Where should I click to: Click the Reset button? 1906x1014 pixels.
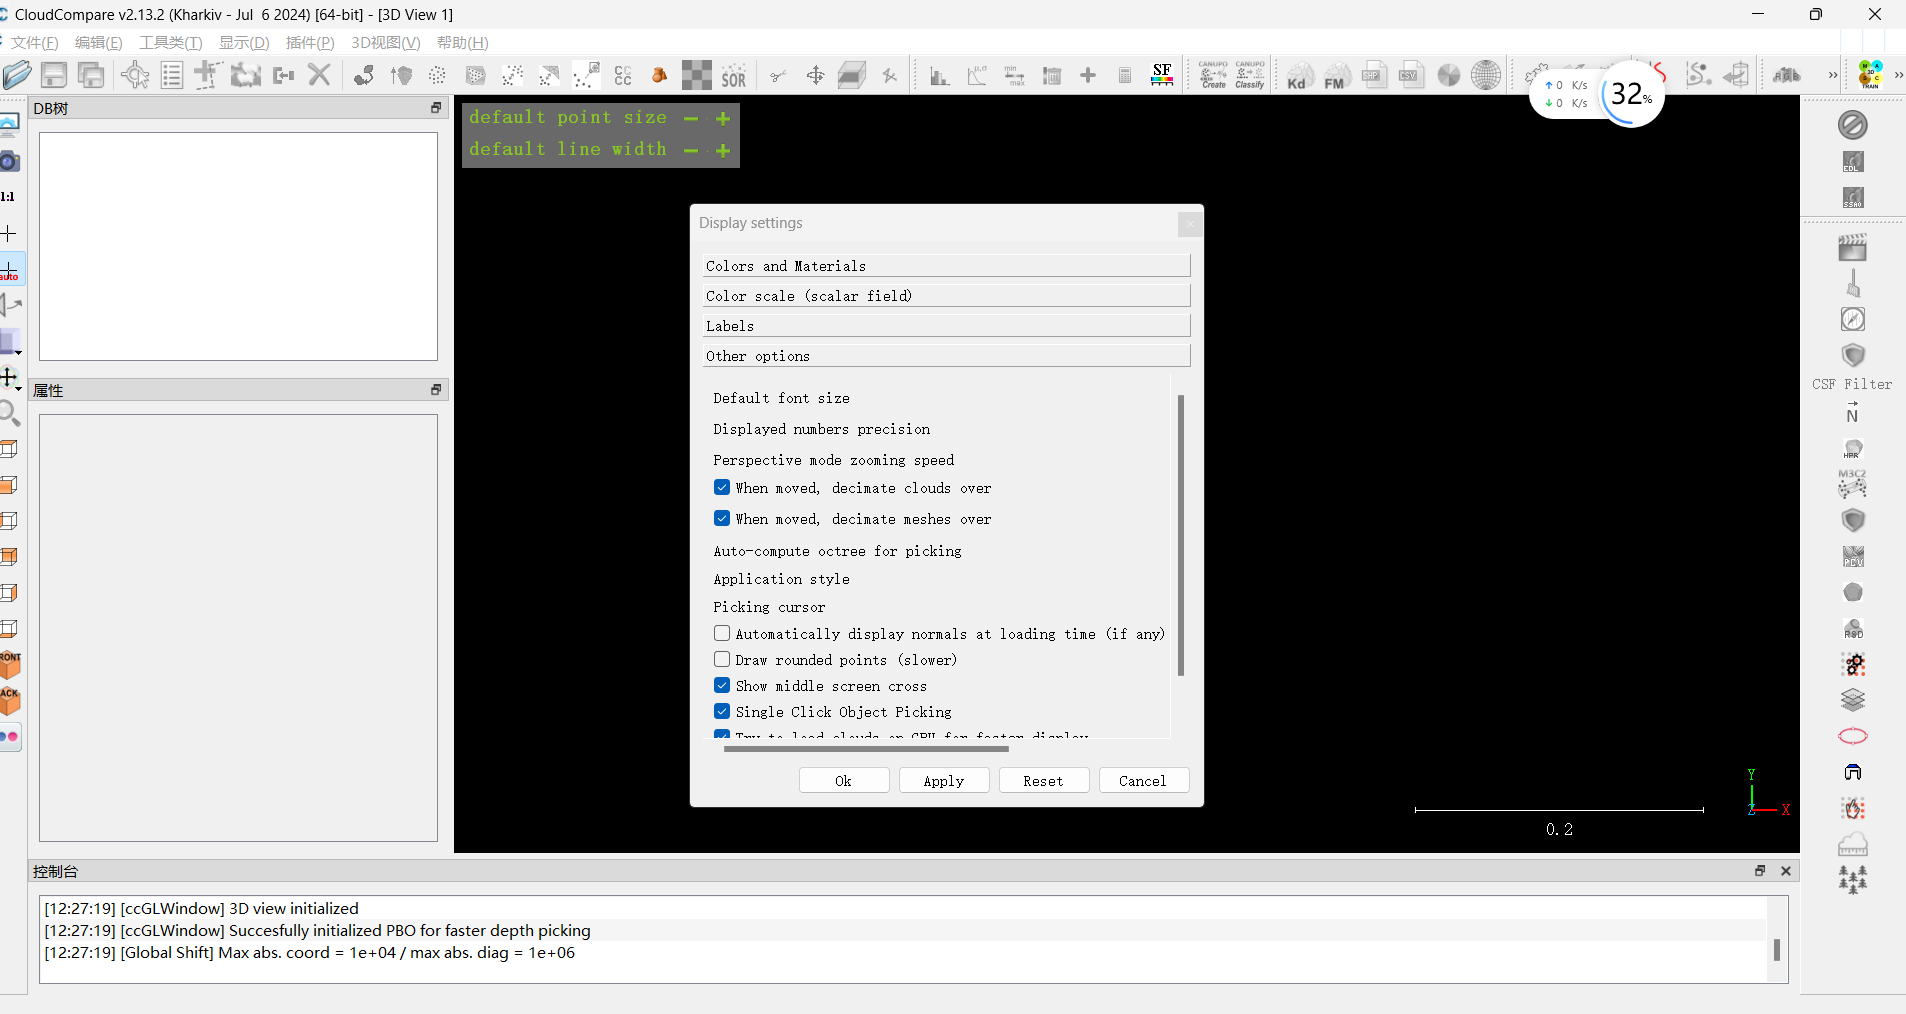[1043, 781]
